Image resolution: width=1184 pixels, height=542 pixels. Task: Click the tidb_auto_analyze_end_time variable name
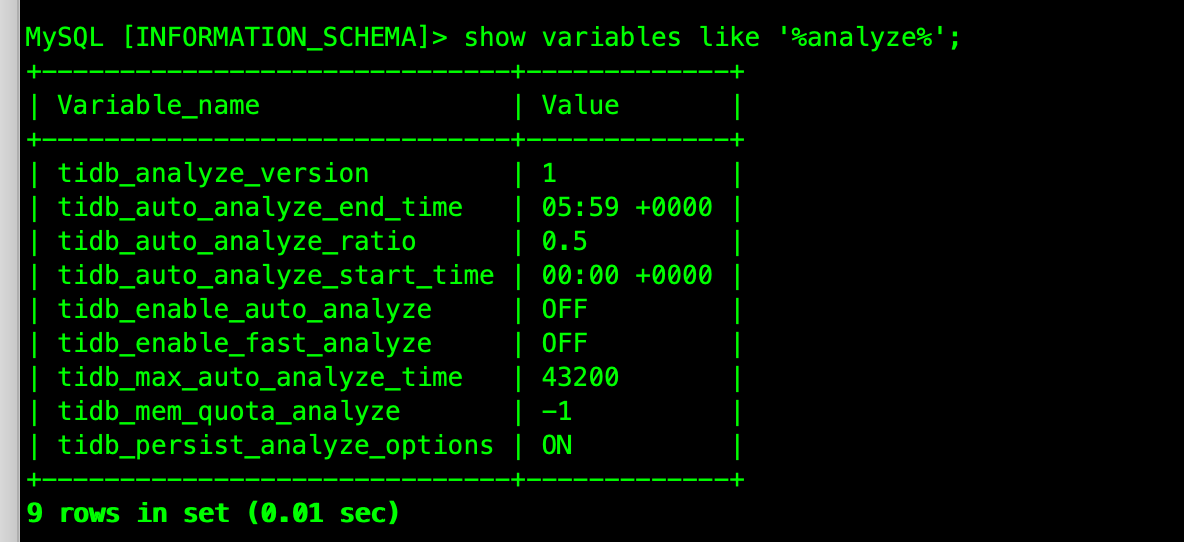click(x=260, y=207)
